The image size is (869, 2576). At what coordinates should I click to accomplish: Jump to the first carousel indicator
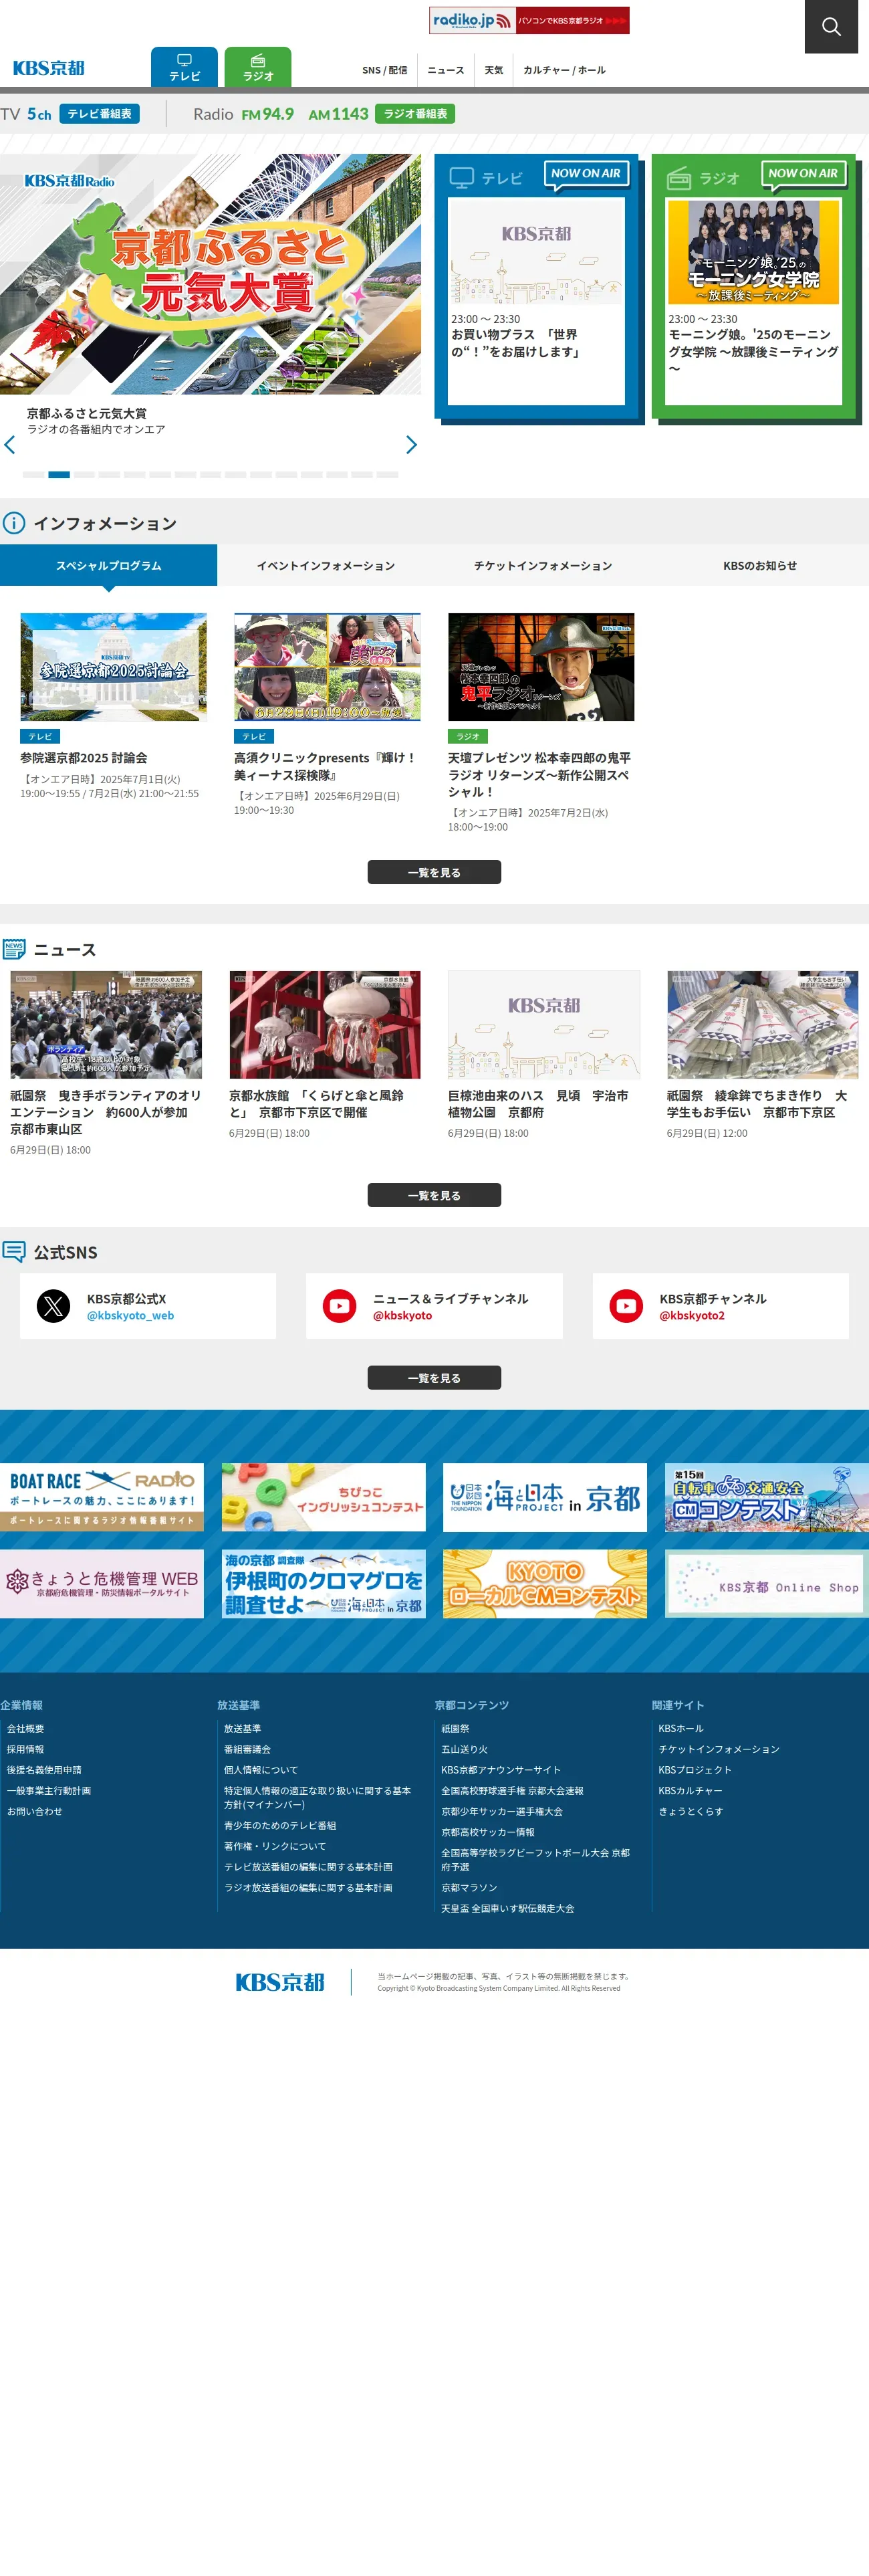(33, 474)
